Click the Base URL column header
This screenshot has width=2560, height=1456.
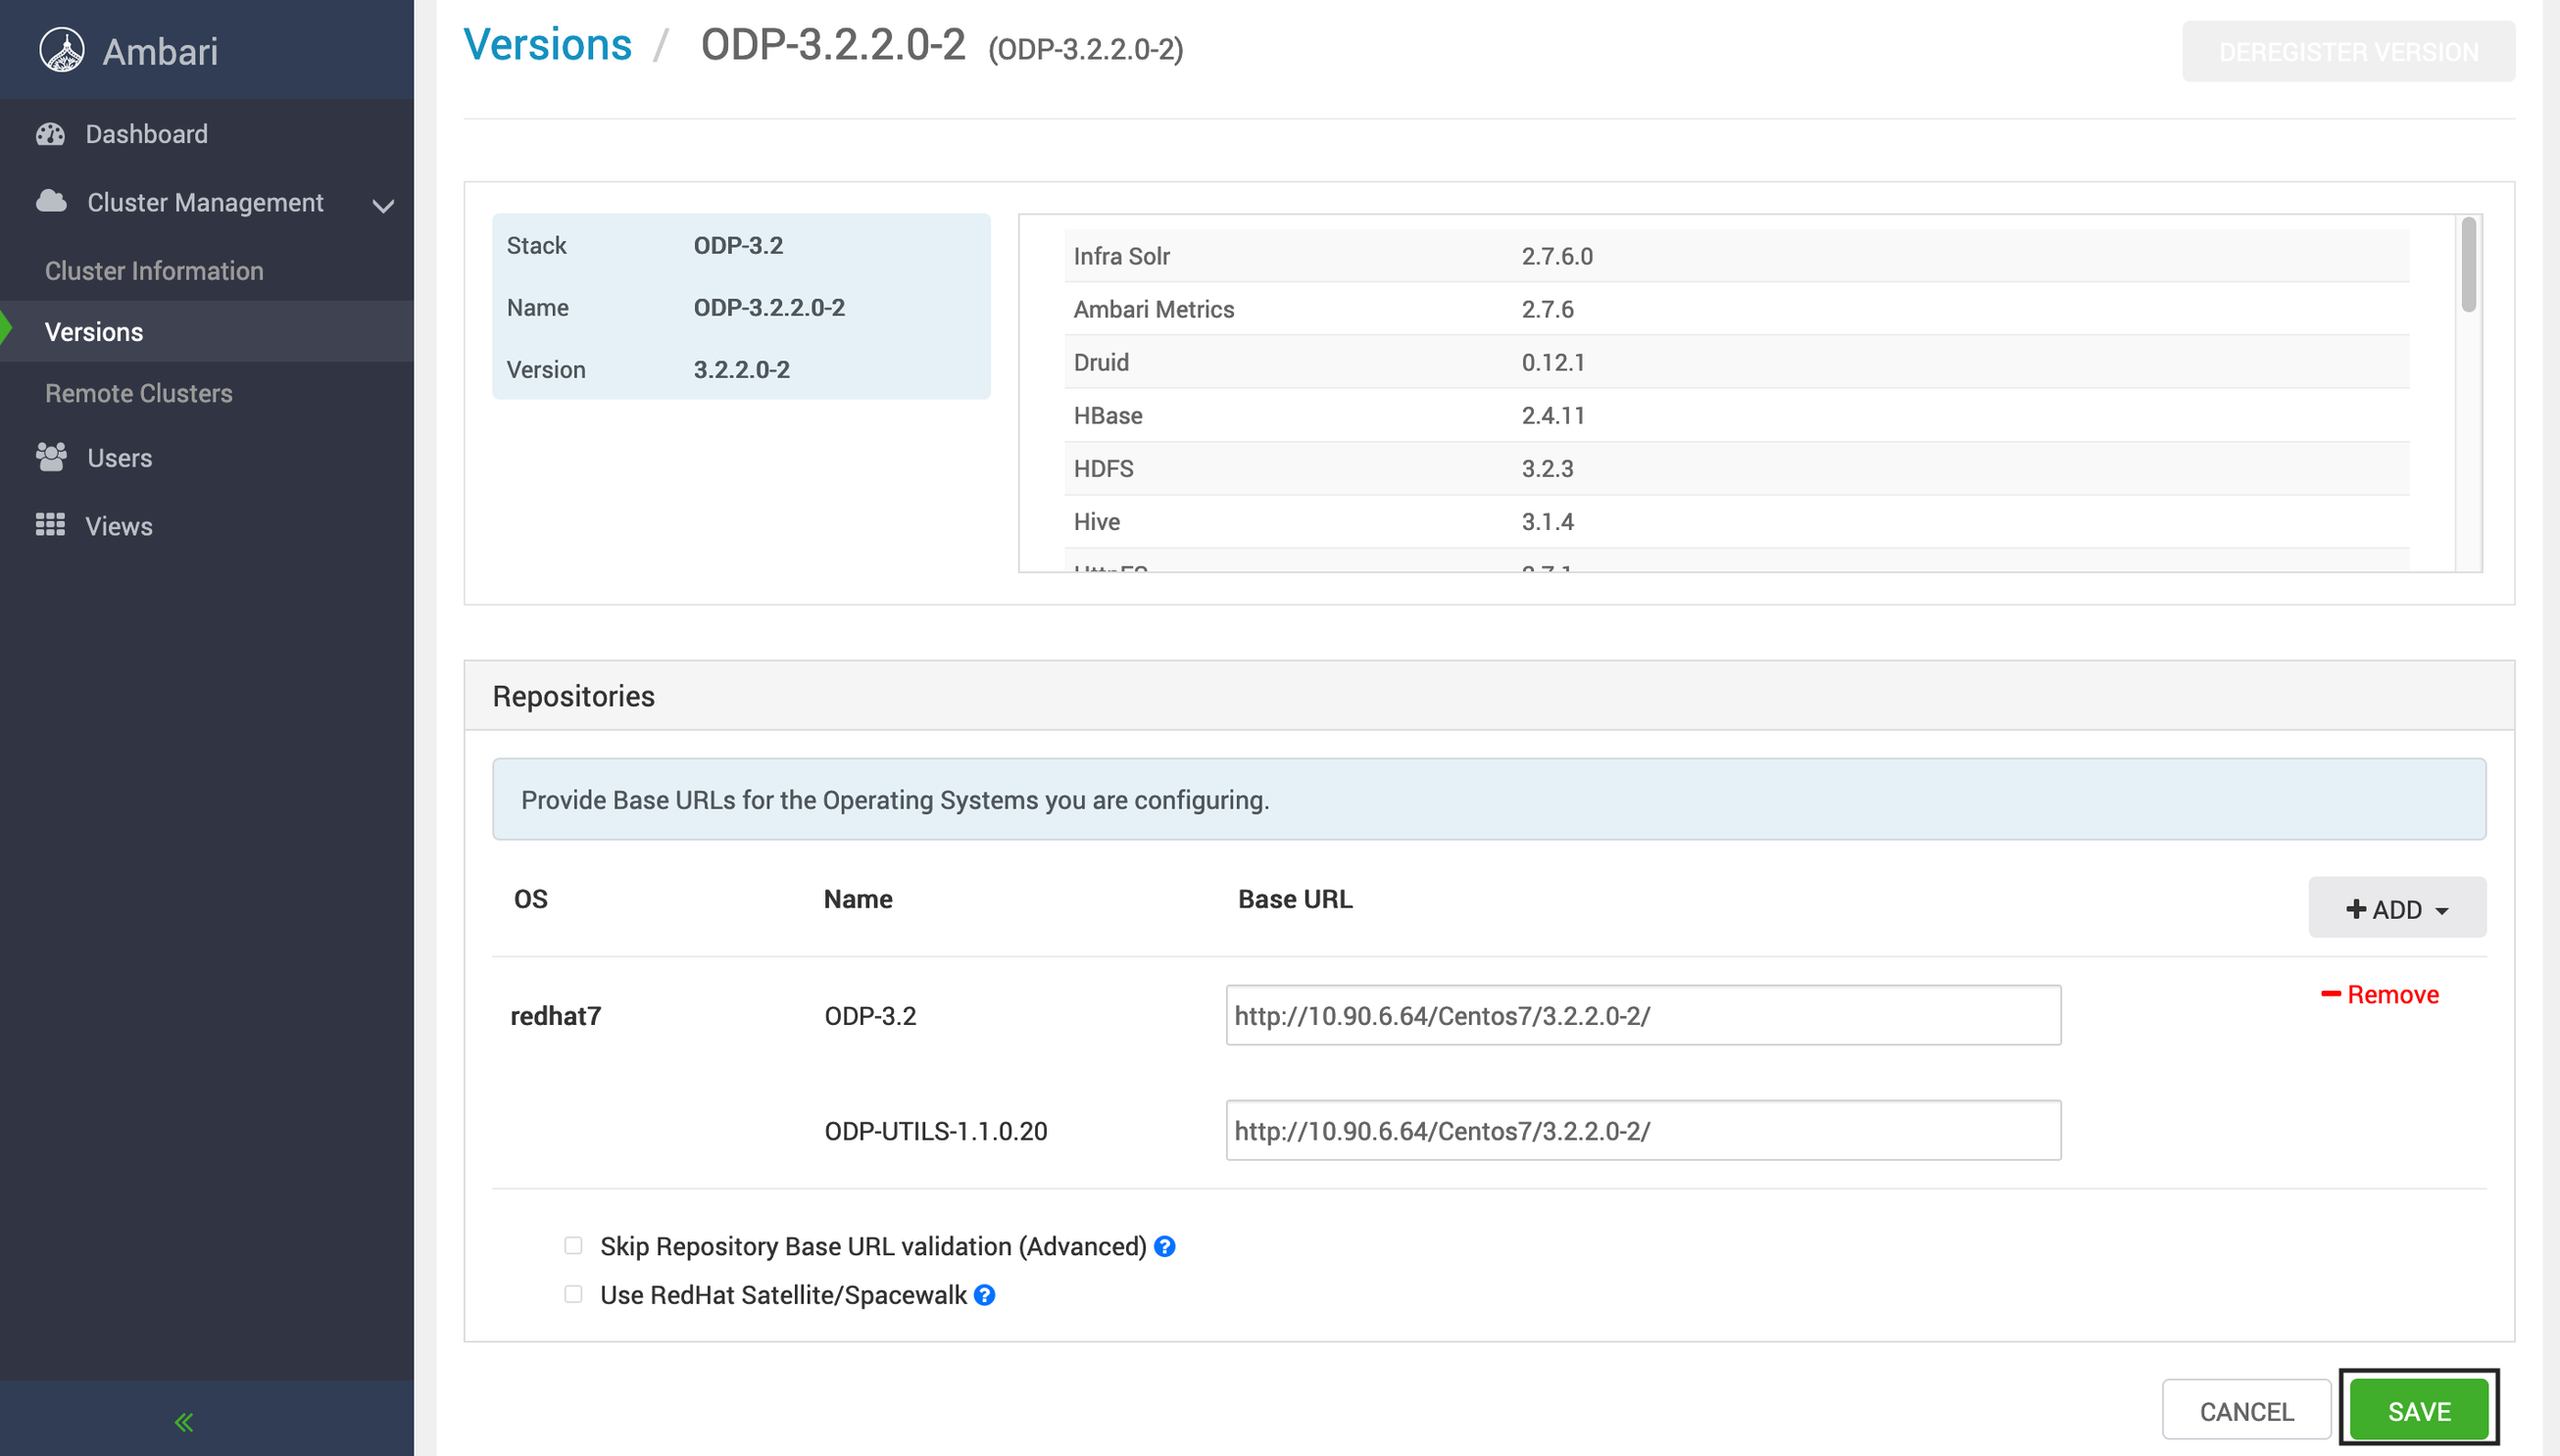[1295, 899]
